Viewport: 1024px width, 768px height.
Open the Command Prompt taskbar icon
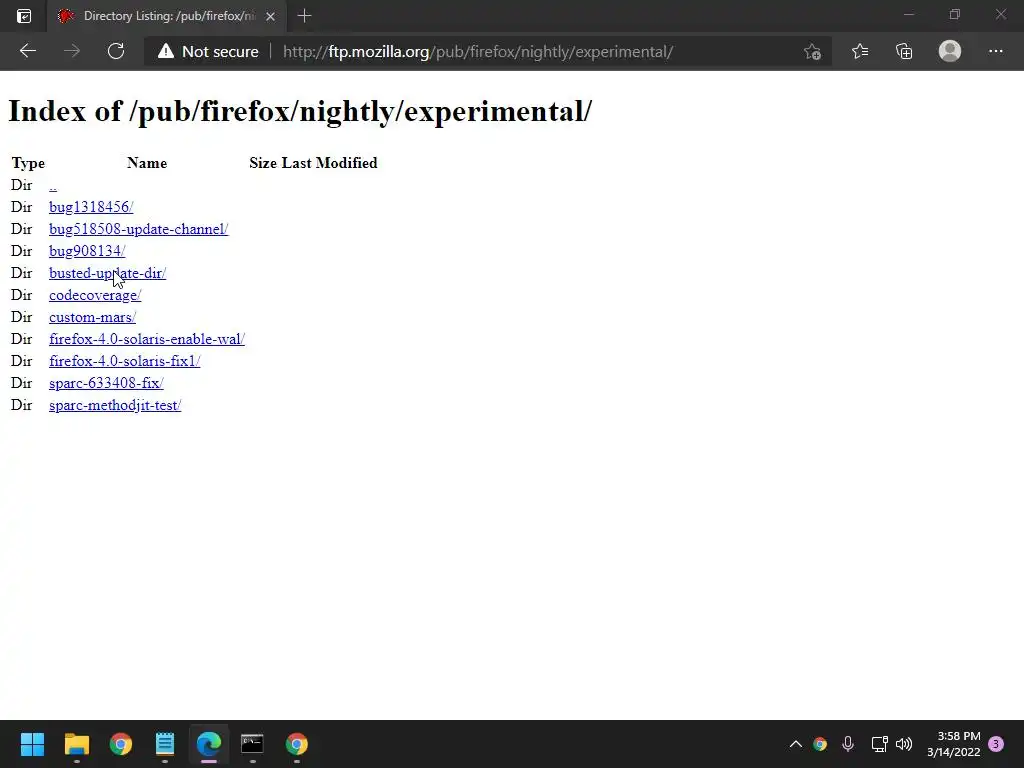252,744
